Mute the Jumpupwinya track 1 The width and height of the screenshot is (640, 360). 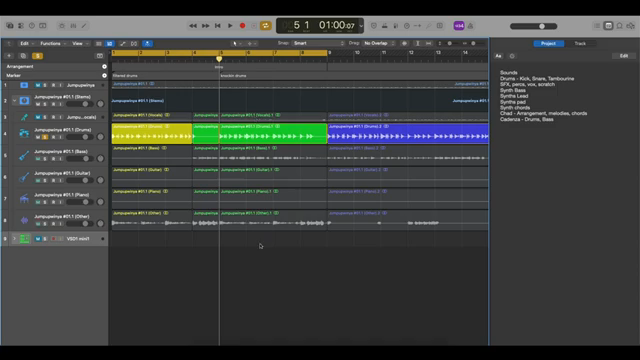(x=38, y=85)
